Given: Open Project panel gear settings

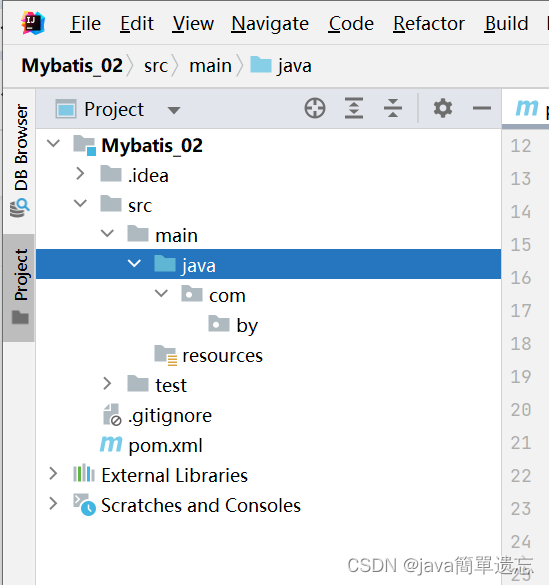Looking at the screenshot, I should pos(443,108).
